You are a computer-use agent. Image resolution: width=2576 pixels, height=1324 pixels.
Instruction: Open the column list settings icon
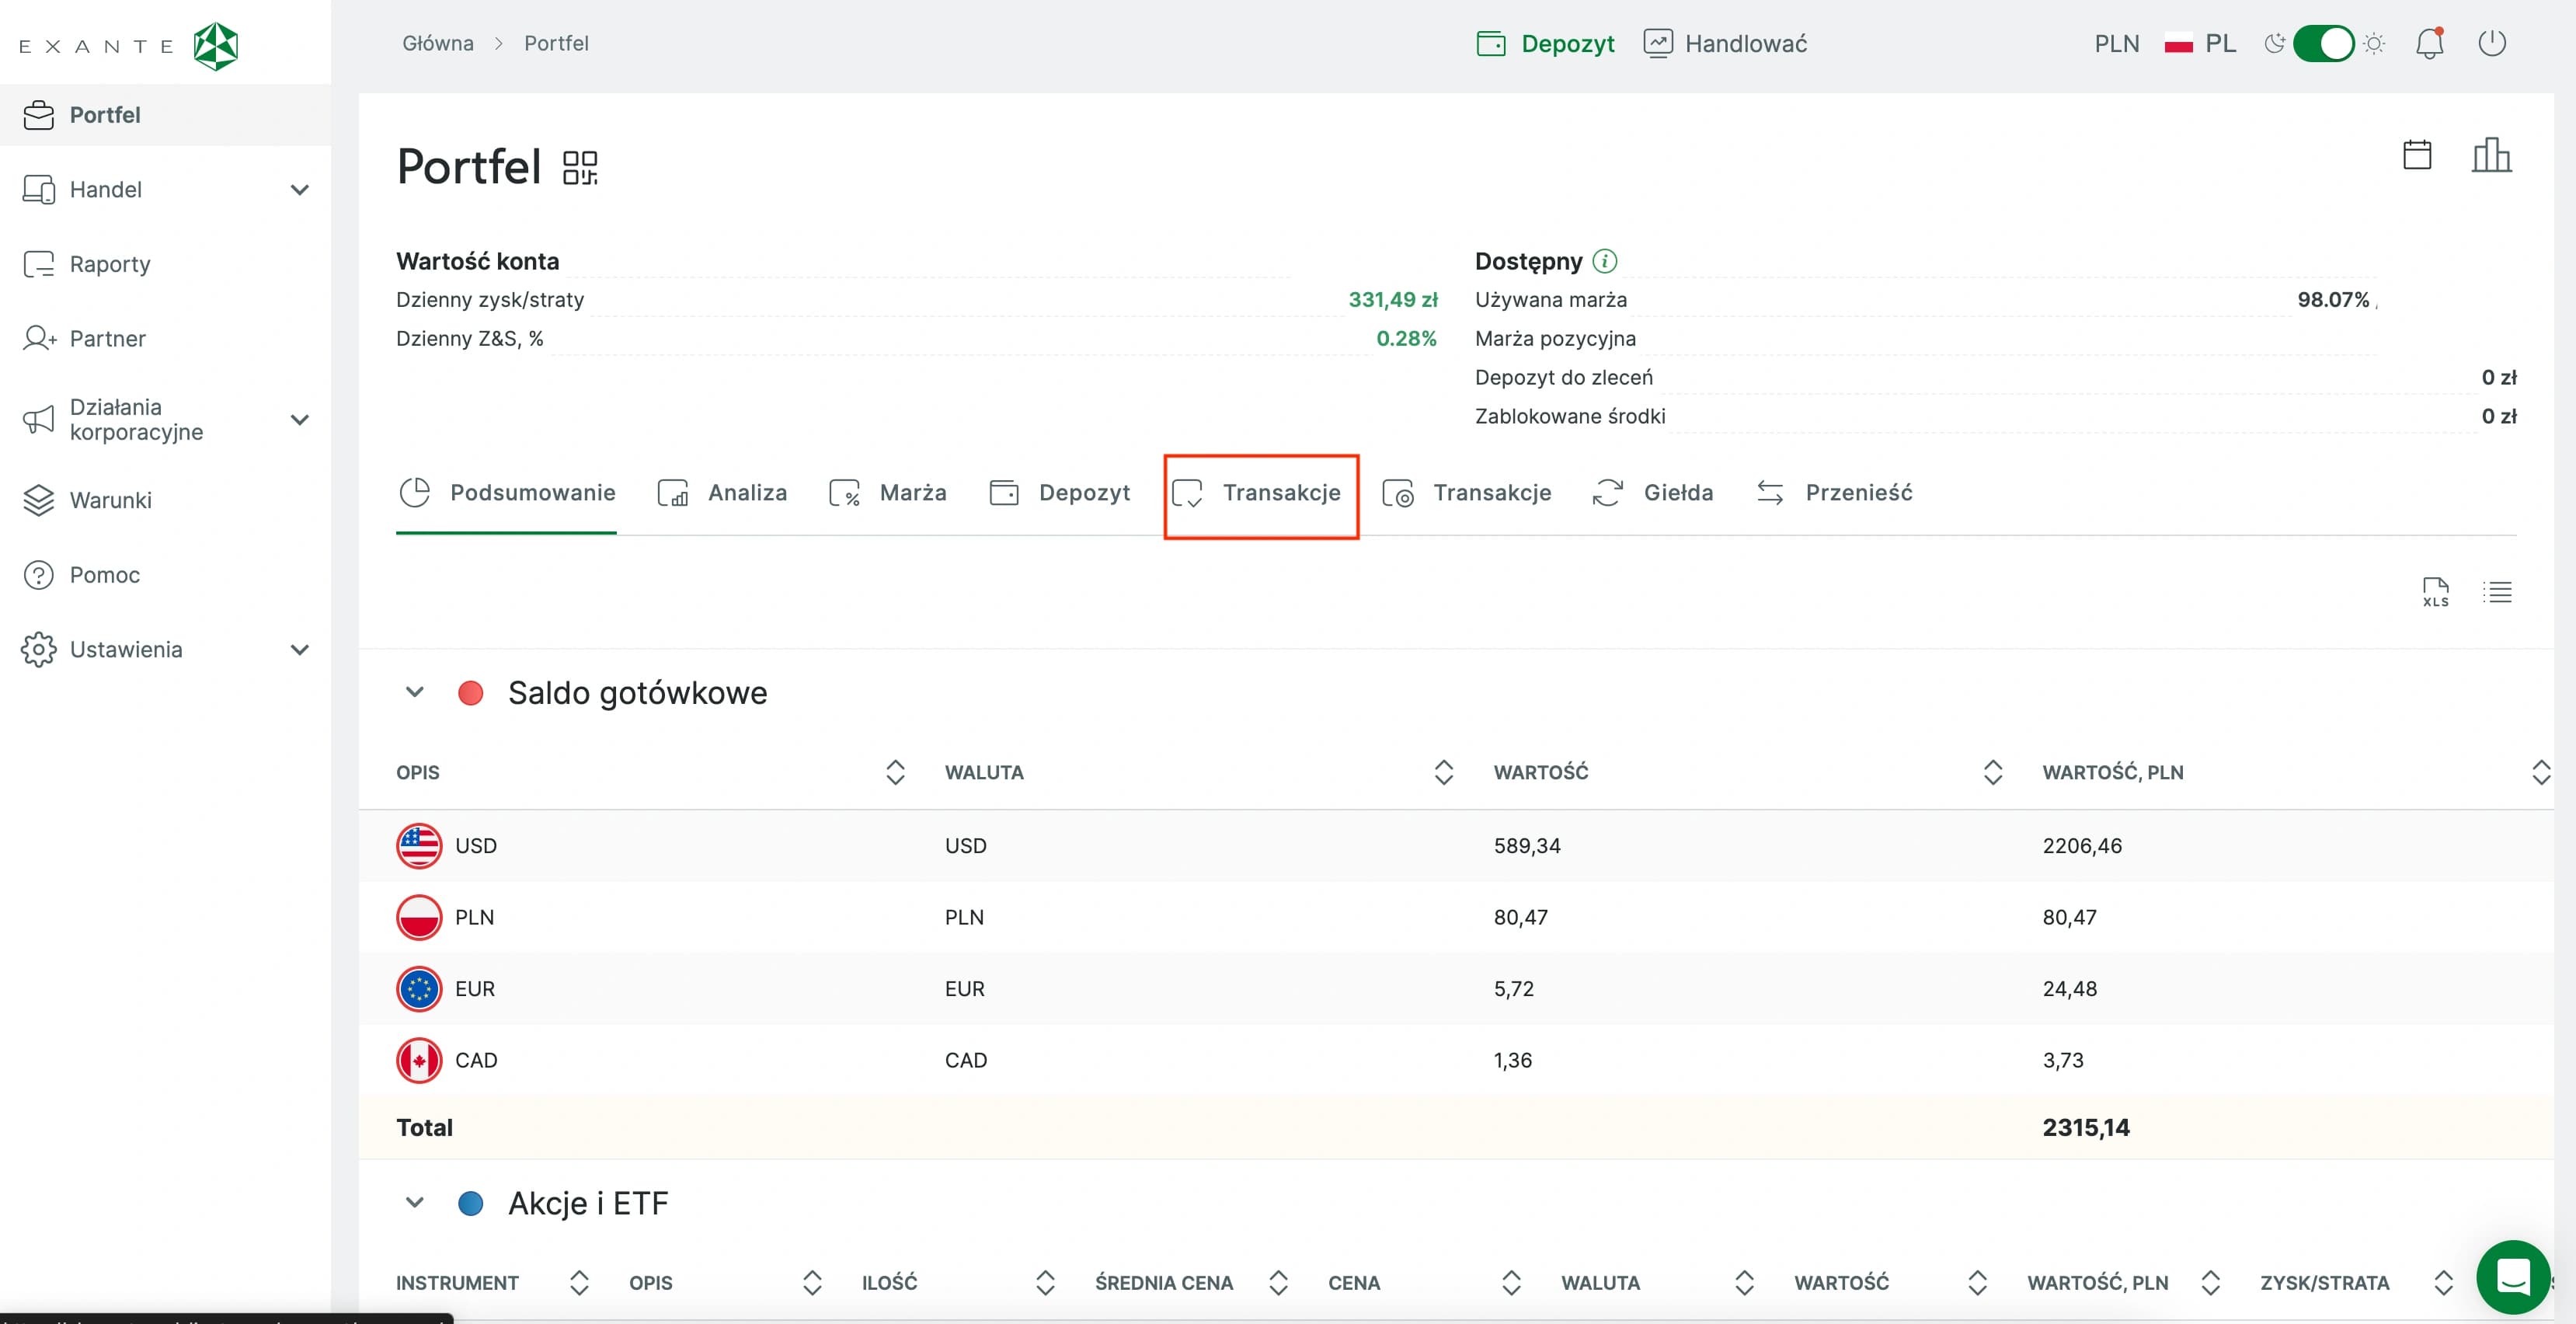point(2497,592)
